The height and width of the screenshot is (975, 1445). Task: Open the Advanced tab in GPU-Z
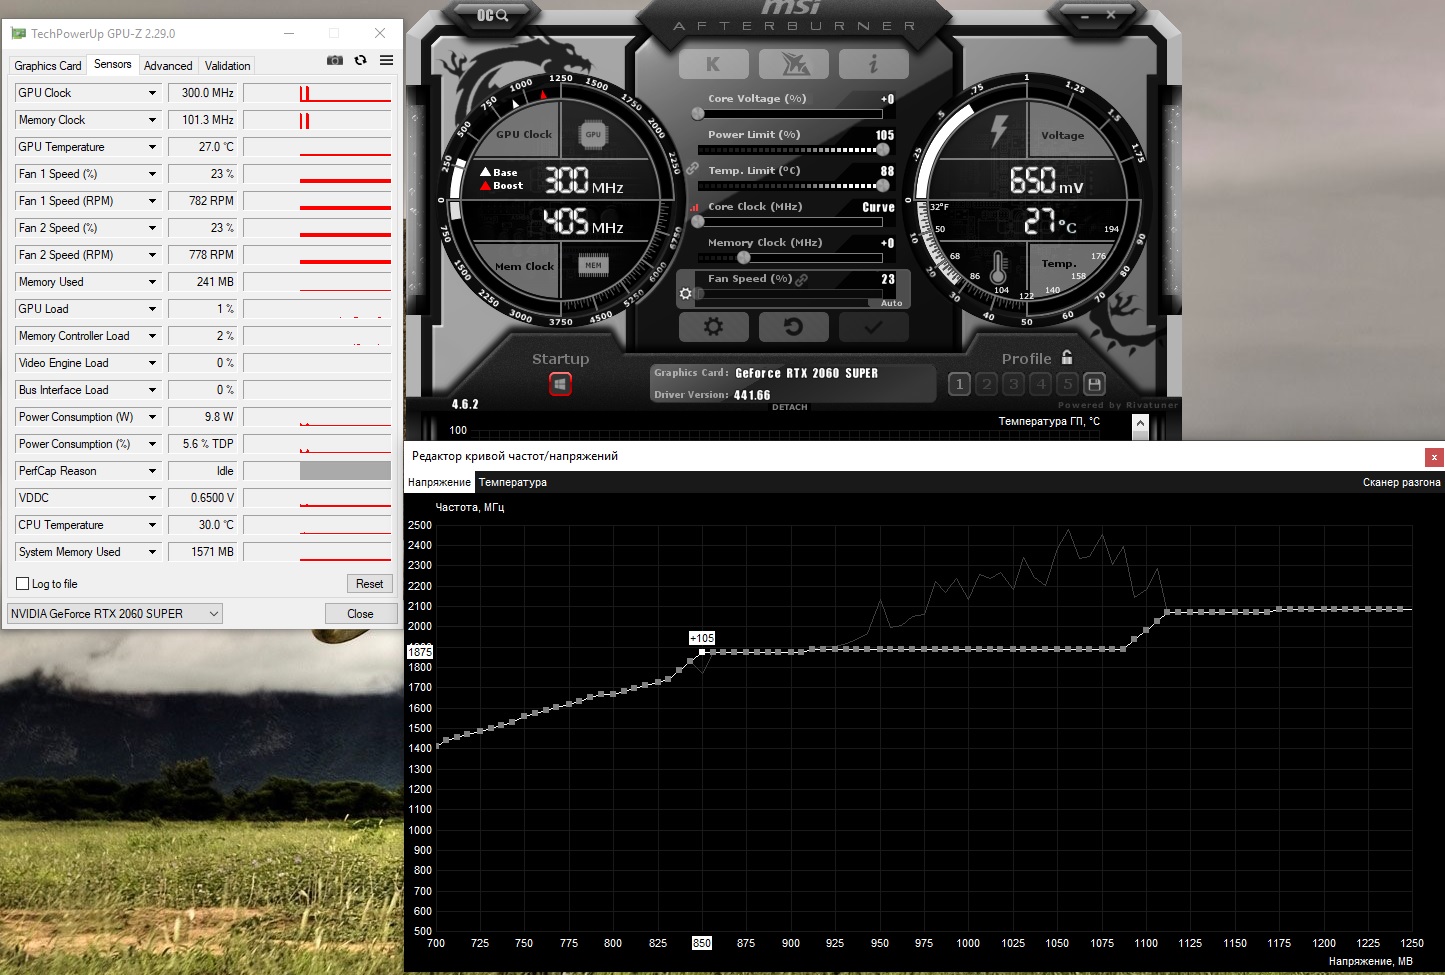click(168, 66)
